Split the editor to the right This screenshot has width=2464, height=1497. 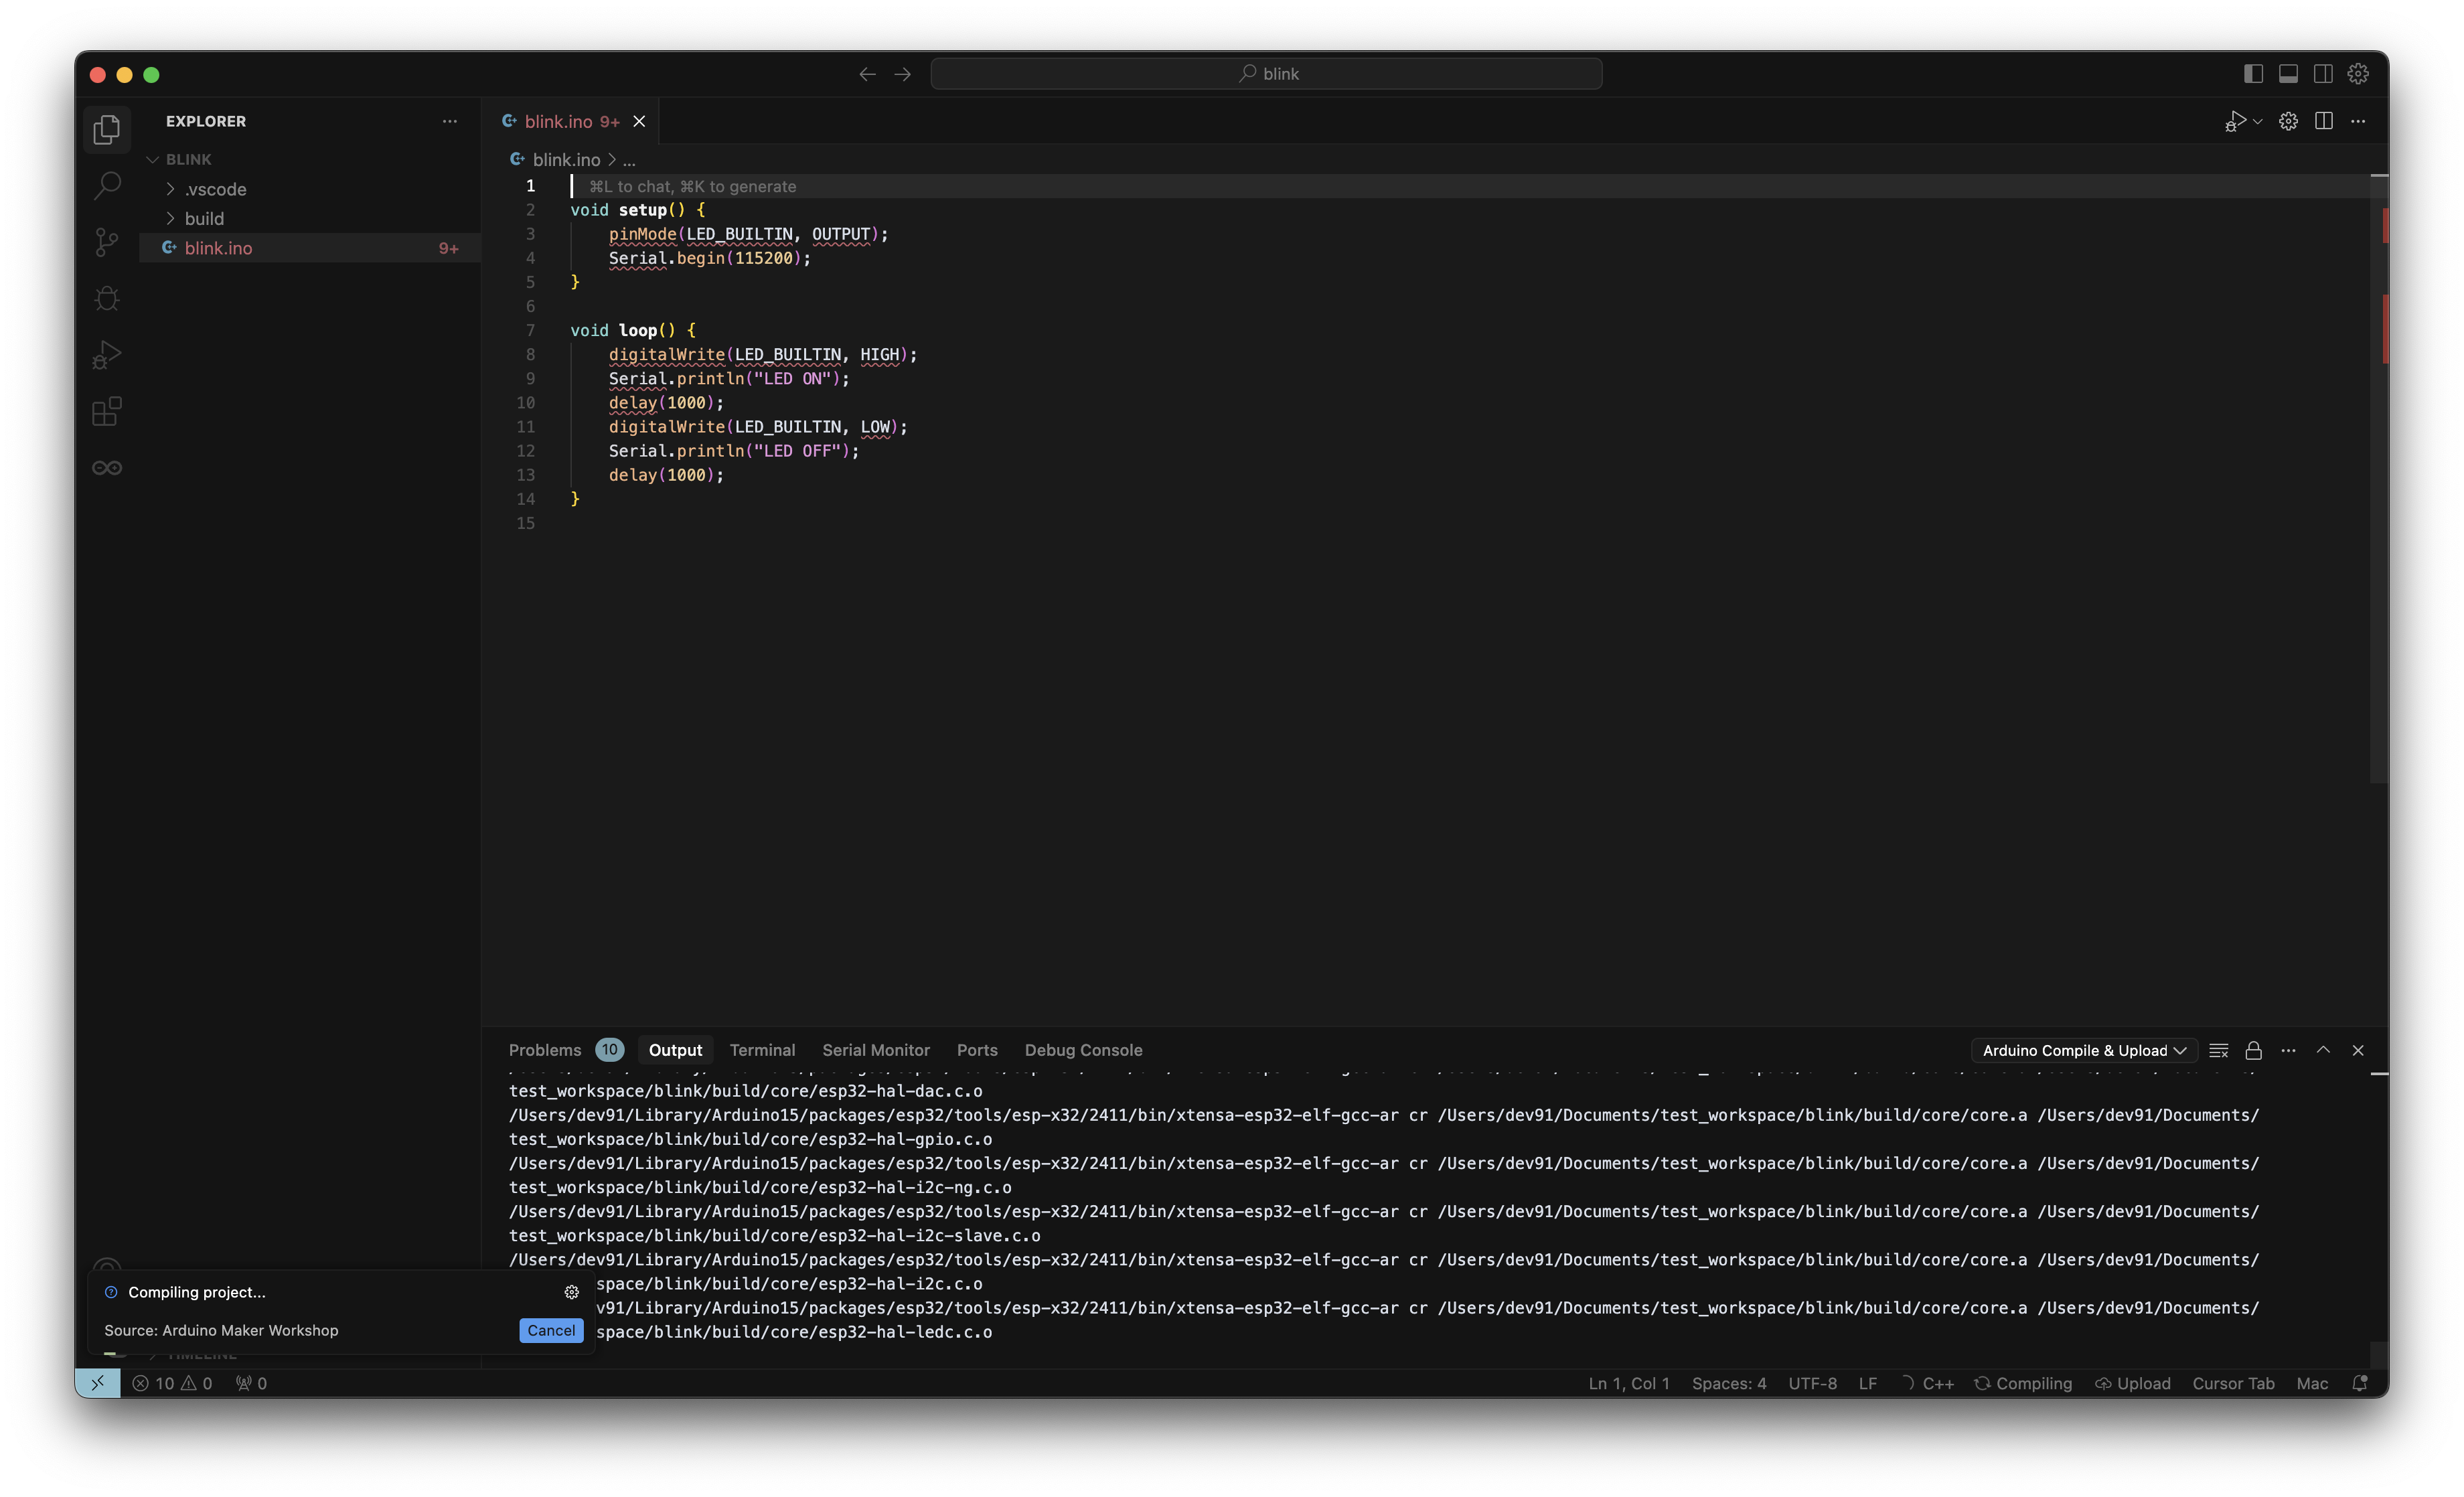click(x=2323, y=121)
